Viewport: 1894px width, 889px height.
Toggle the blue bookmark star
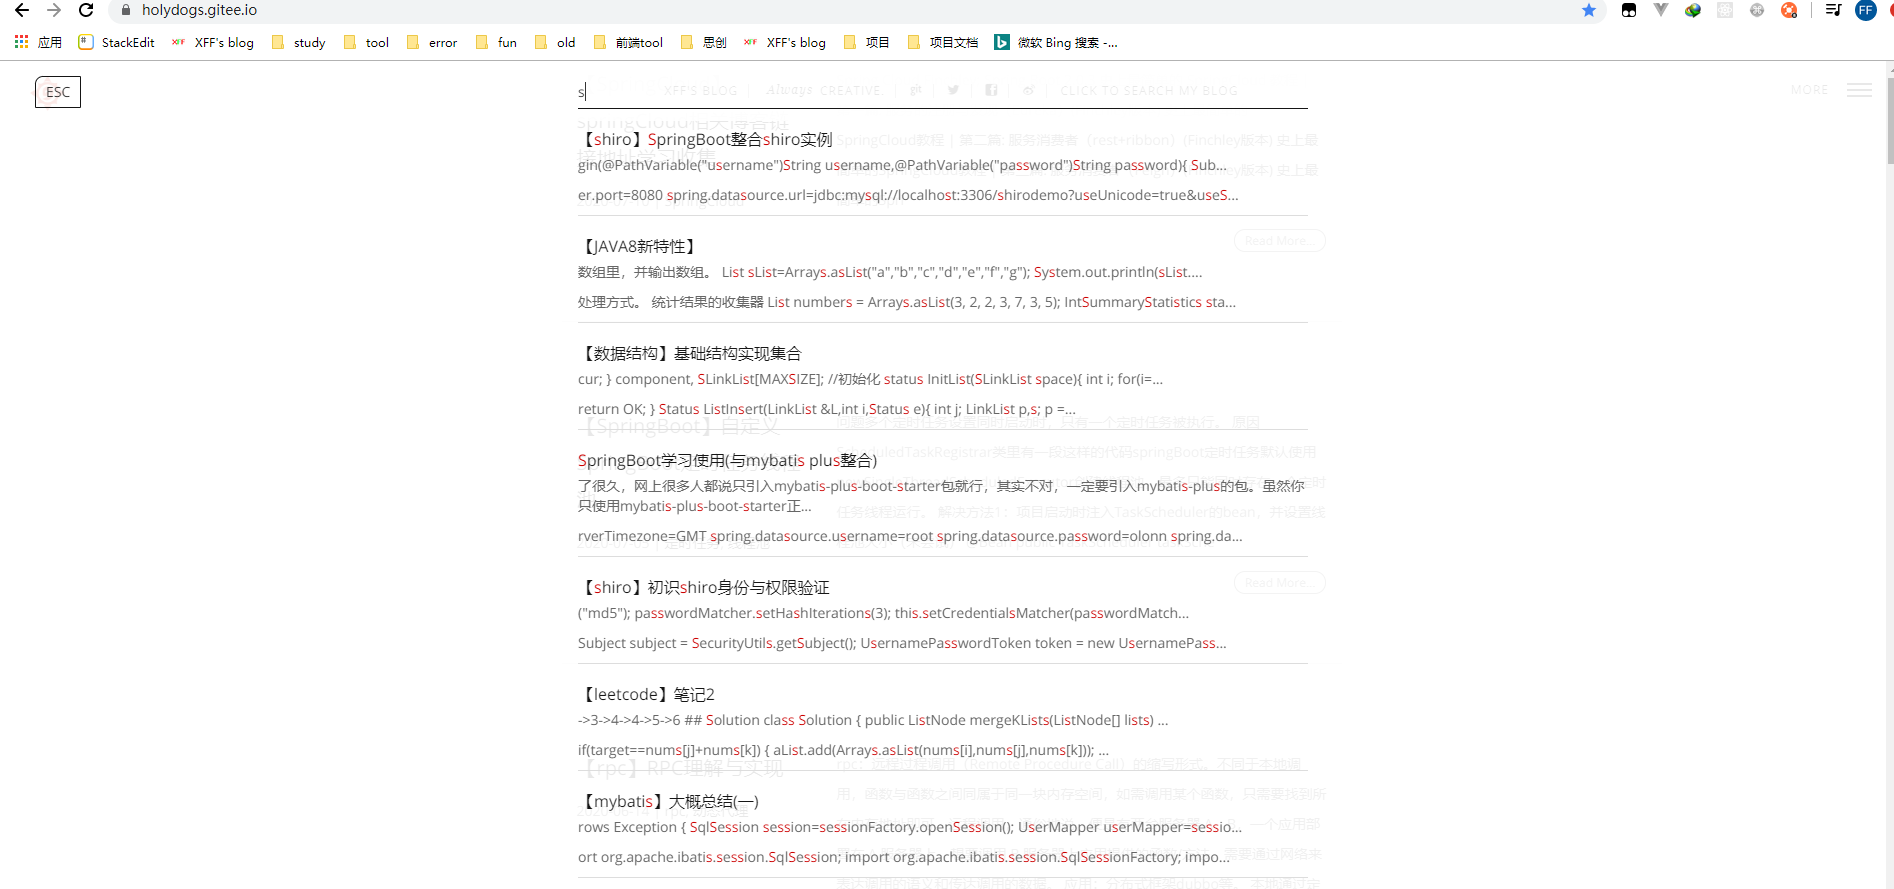[1589, 10]
